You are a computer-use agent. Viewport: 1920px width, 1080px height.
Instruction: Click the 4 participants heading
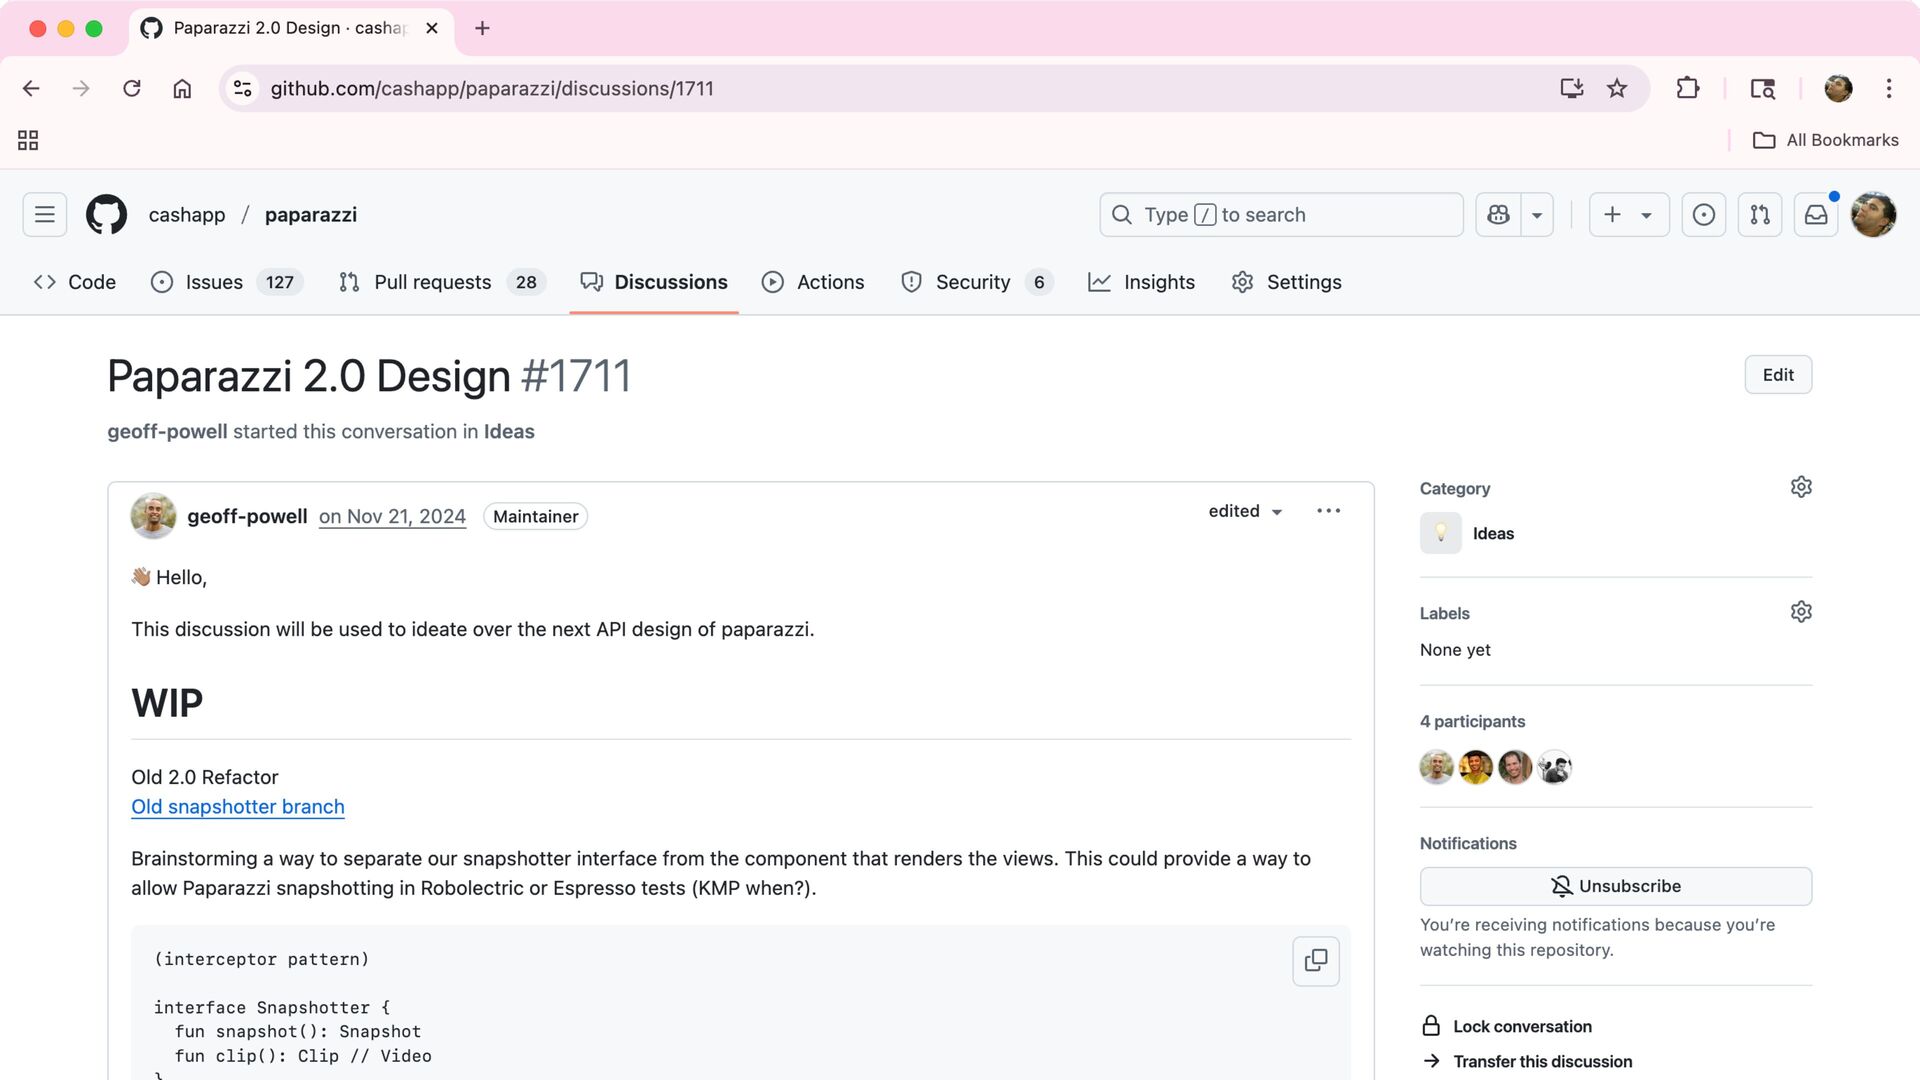point(1472,721)
